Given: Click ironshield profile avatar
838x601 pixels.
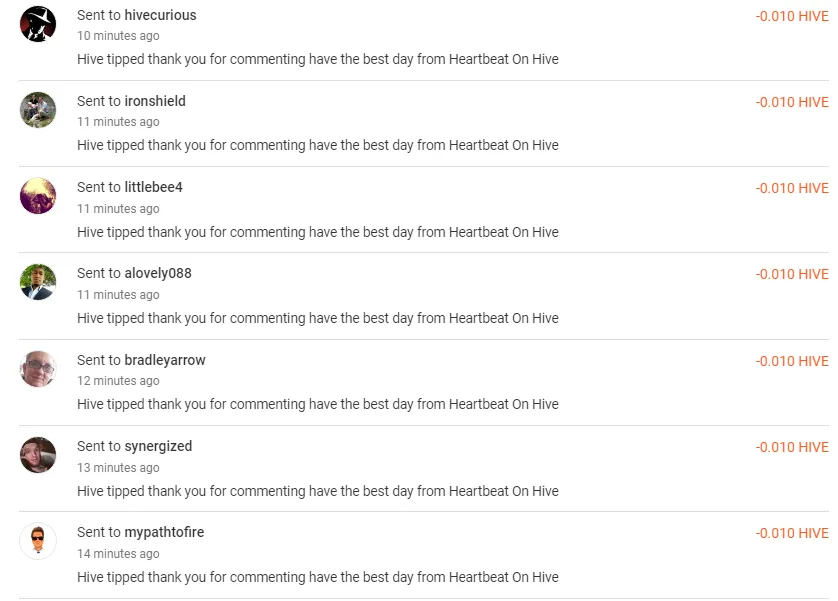Looking at the screenshot, I should tap(38, 110).
